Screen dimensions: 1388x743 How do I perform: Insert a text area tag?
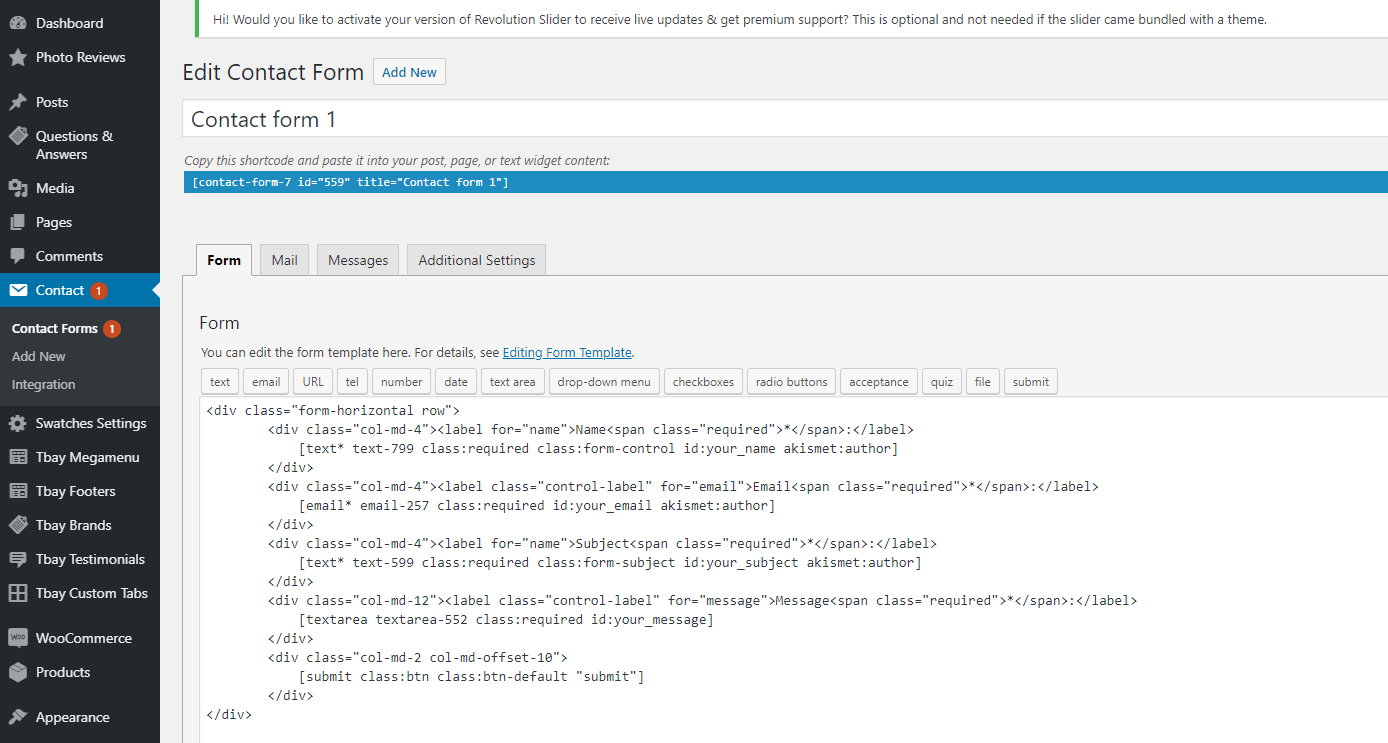(x=513, y=381)
